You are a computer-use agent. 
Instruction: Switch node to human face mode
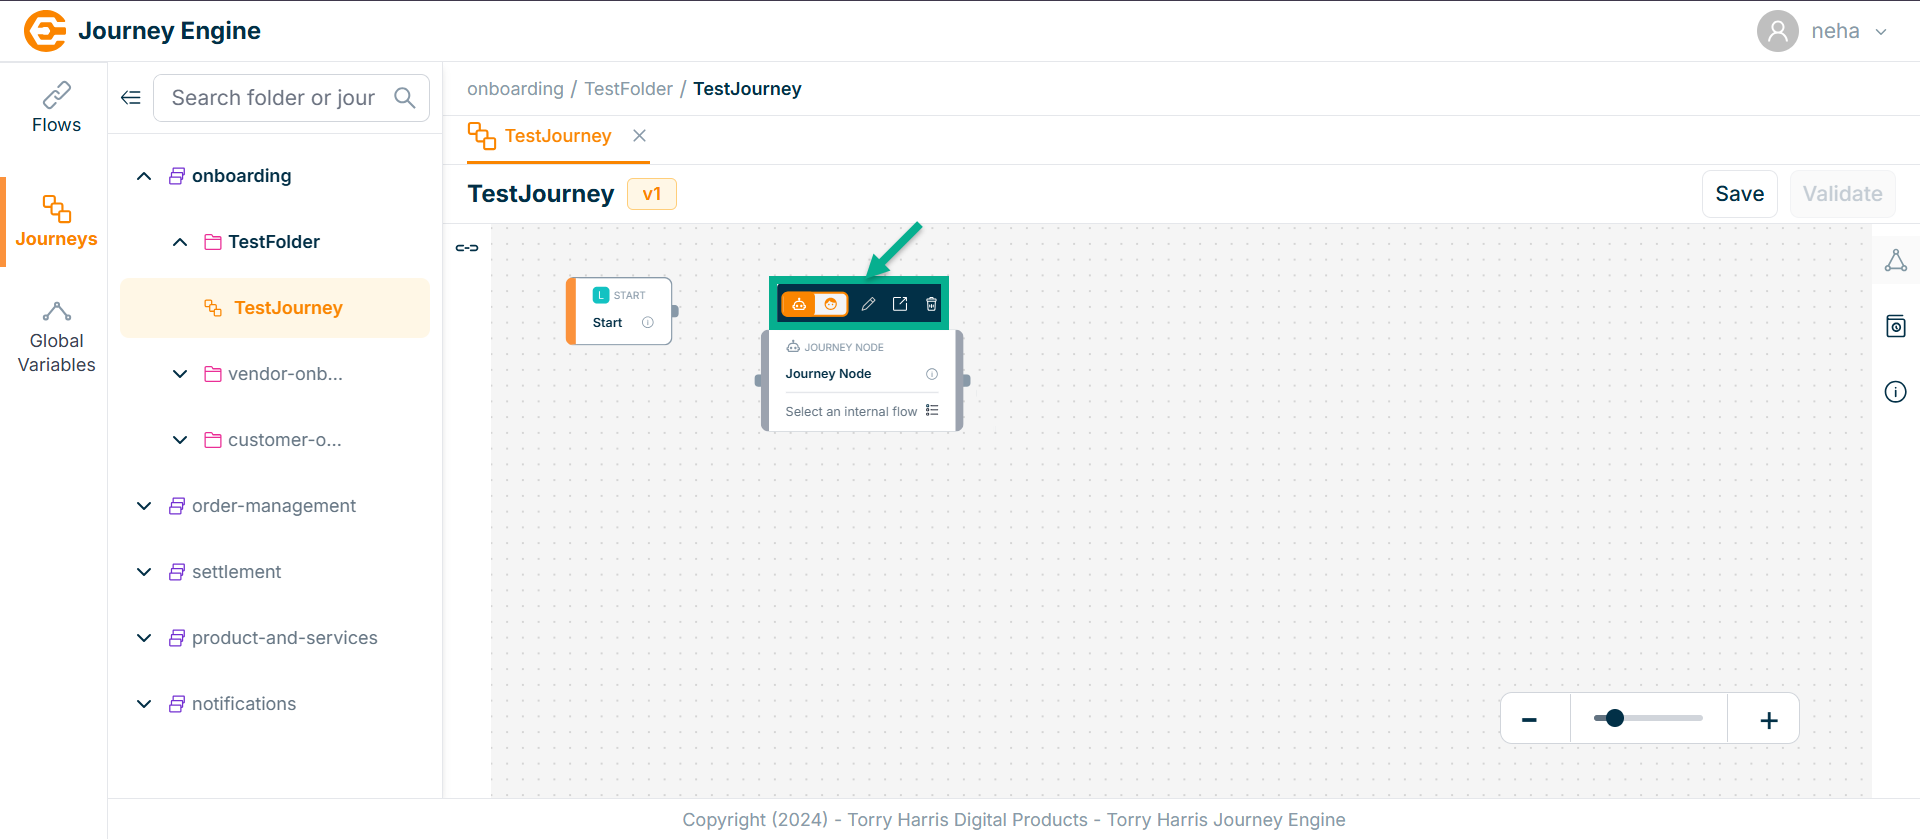click(x=831, y=304)
